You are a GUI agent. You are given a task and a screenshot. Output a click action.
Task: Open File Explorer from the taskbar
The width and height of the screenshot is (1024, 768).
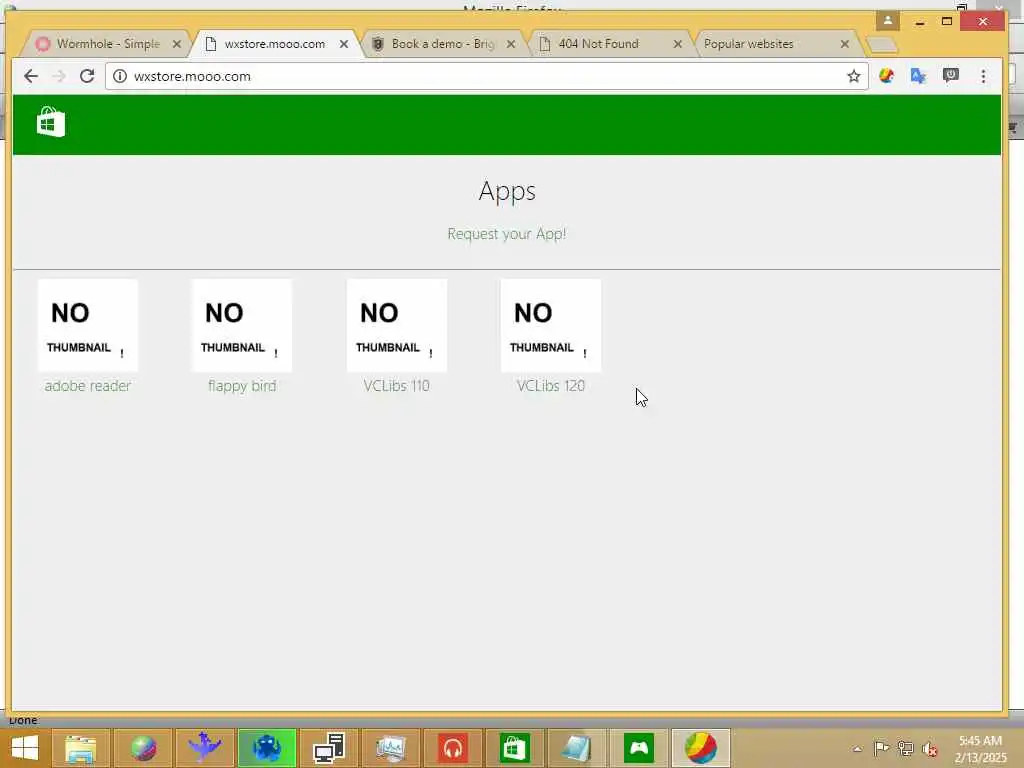[x=80, y=748]
